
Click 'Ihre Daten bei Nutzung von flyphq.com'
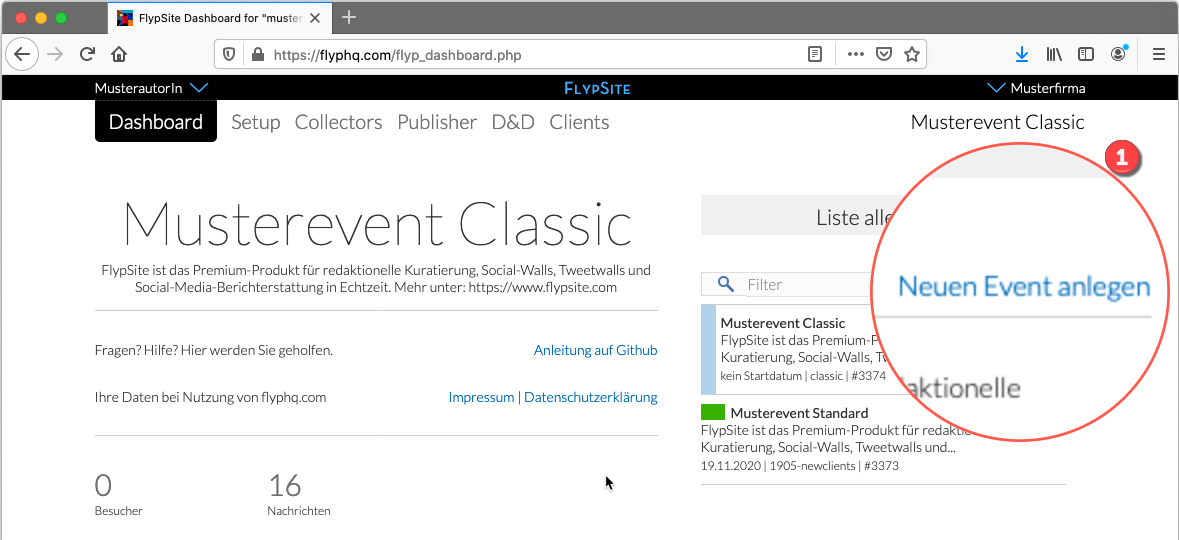coord(211,397)
